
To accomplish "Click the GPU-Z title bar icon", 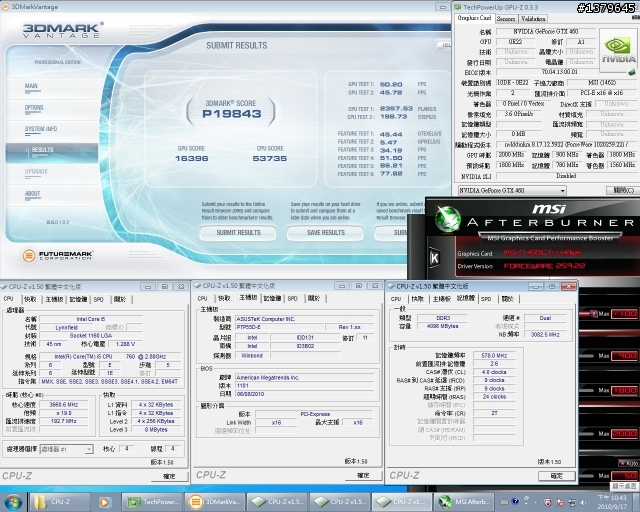I will point(458,7).
